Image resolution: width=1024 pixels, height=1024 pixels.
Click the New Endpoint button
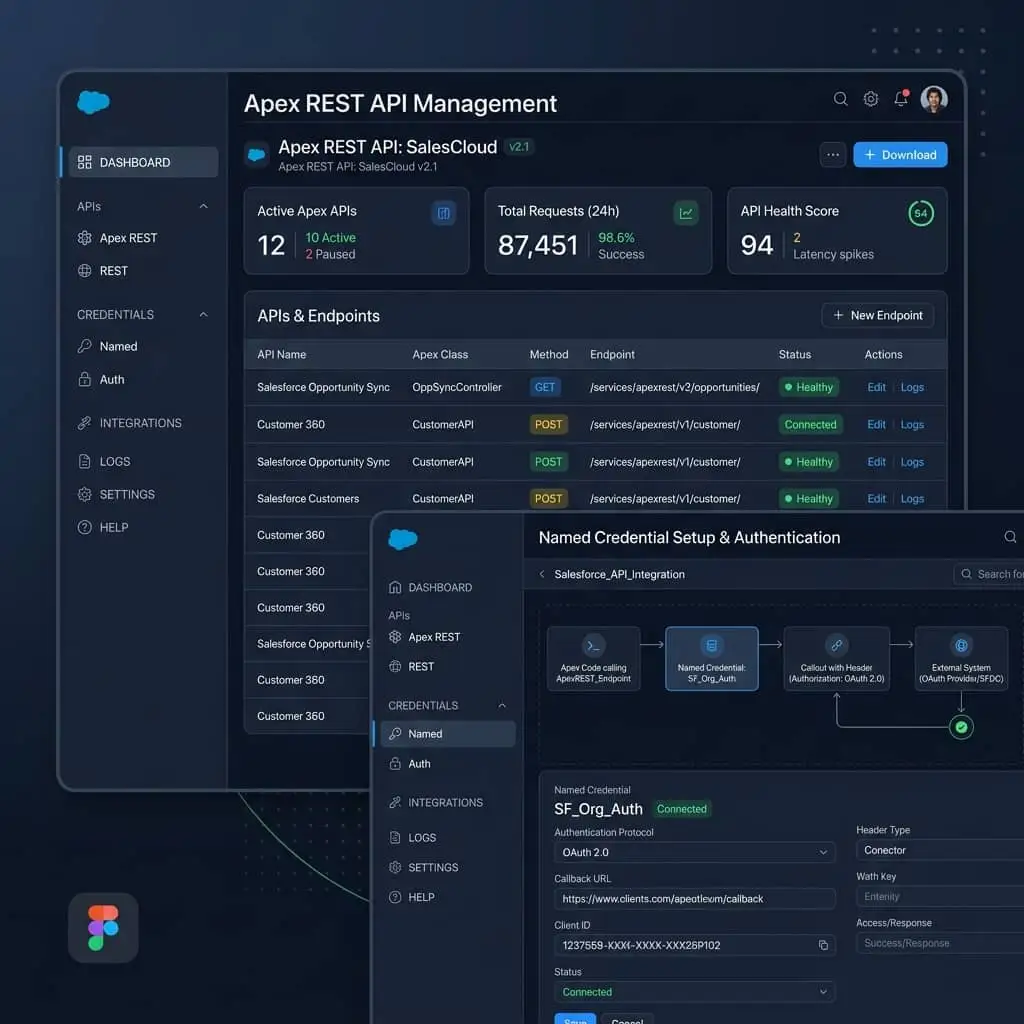coord(878,315)
